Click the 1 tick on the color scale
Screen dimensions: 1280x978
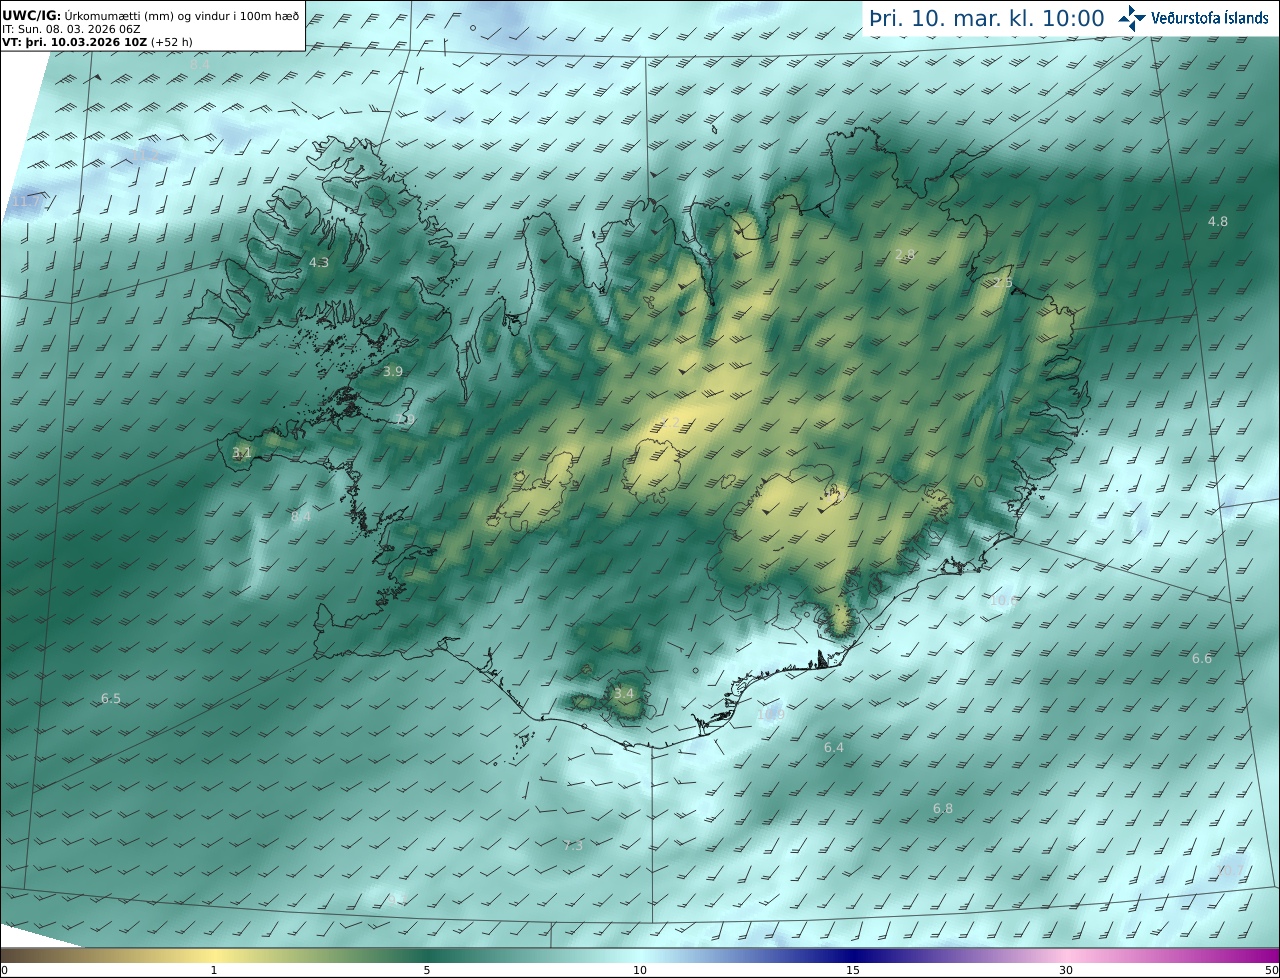[214, 970]
